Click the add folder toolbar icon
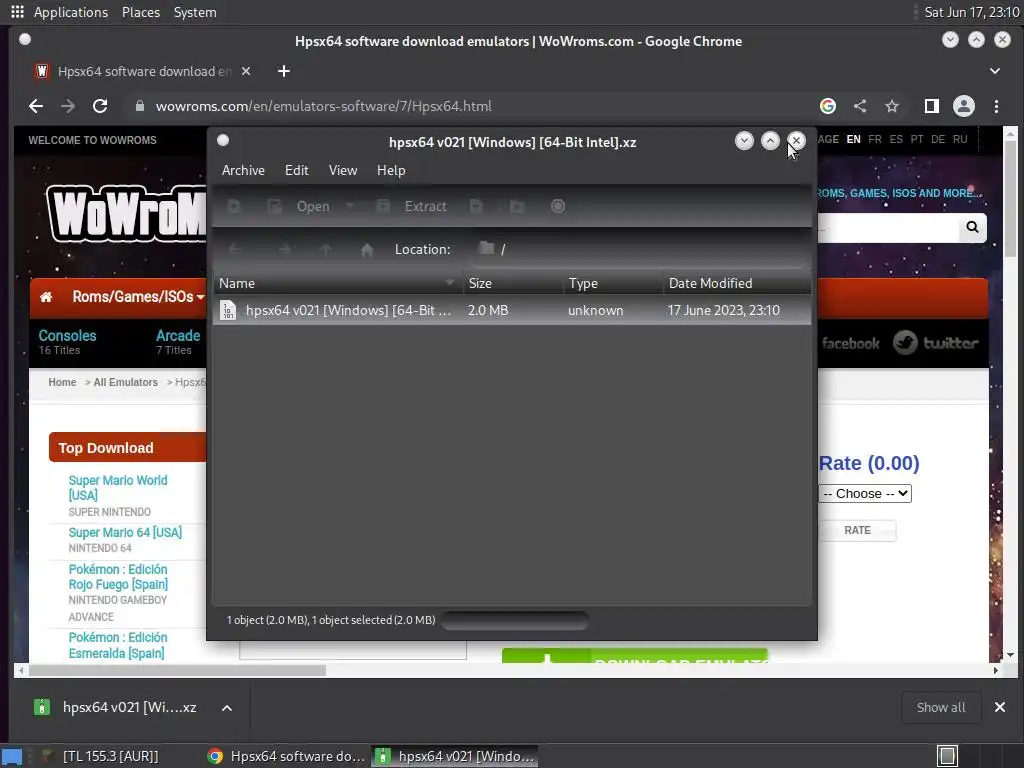 [517, 206]
